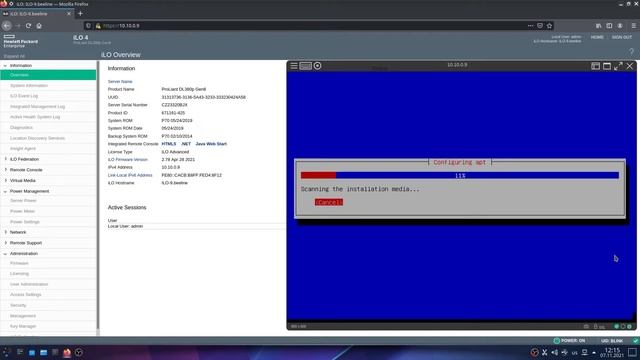Expand the iLO Federation section
This screenshot has width=640, height=360.
(x=5, y=159)
